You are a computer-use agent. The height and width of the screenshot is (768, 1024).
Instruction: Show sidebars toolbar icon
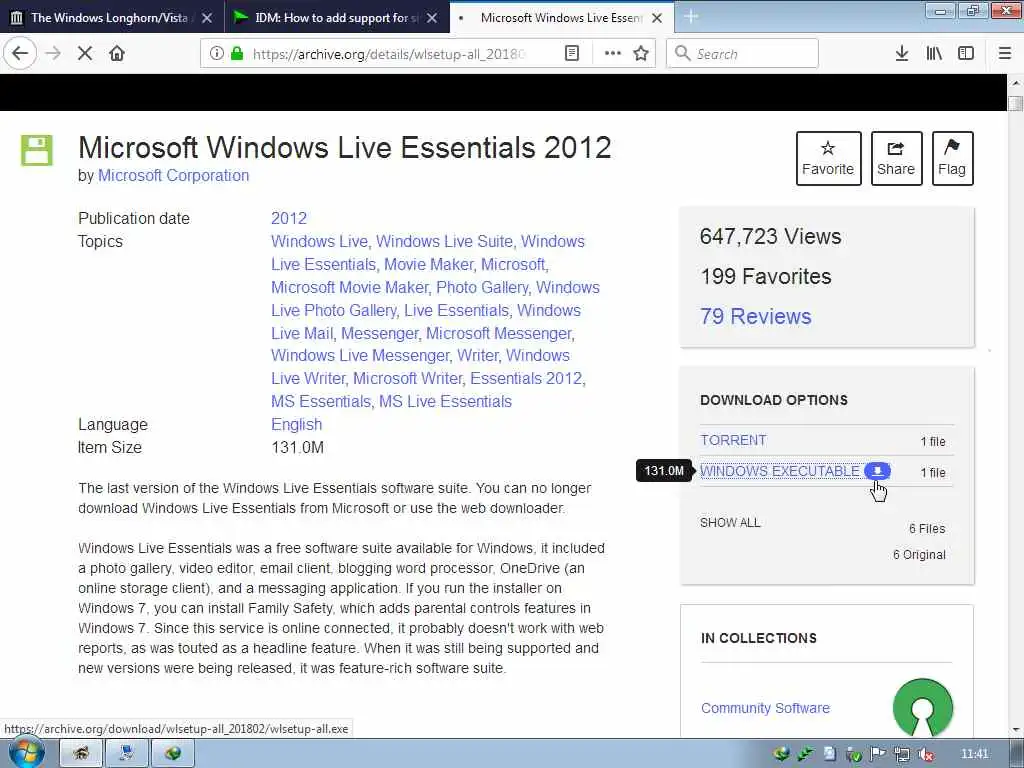[x=966, y=54]
